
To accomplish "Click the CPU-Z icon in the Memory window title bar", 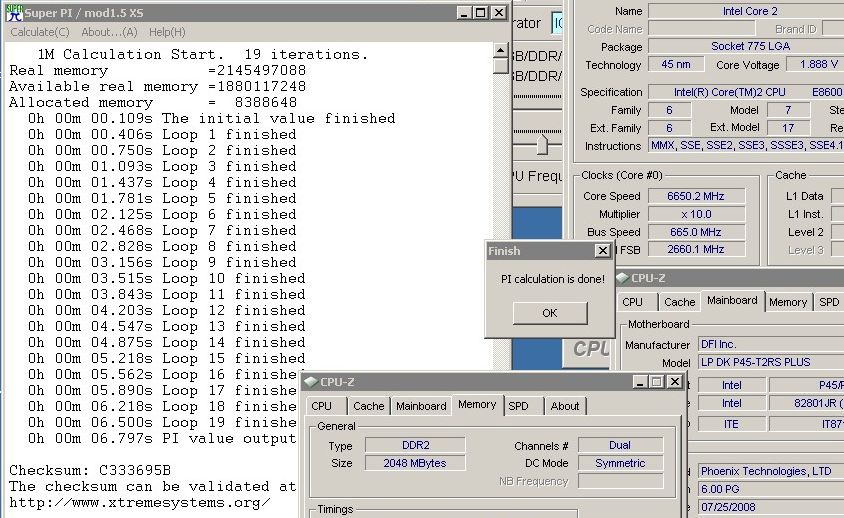I will [x=309, y=382].
